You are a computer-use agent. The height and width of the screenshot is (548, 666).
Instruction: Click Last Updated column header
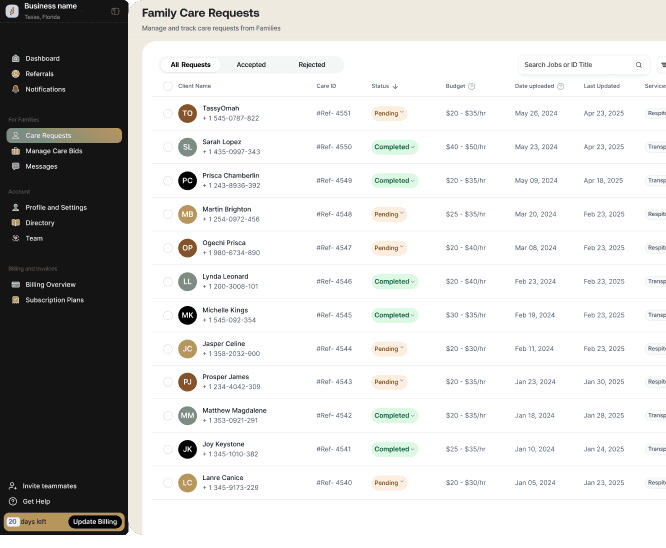pos(601,86)
